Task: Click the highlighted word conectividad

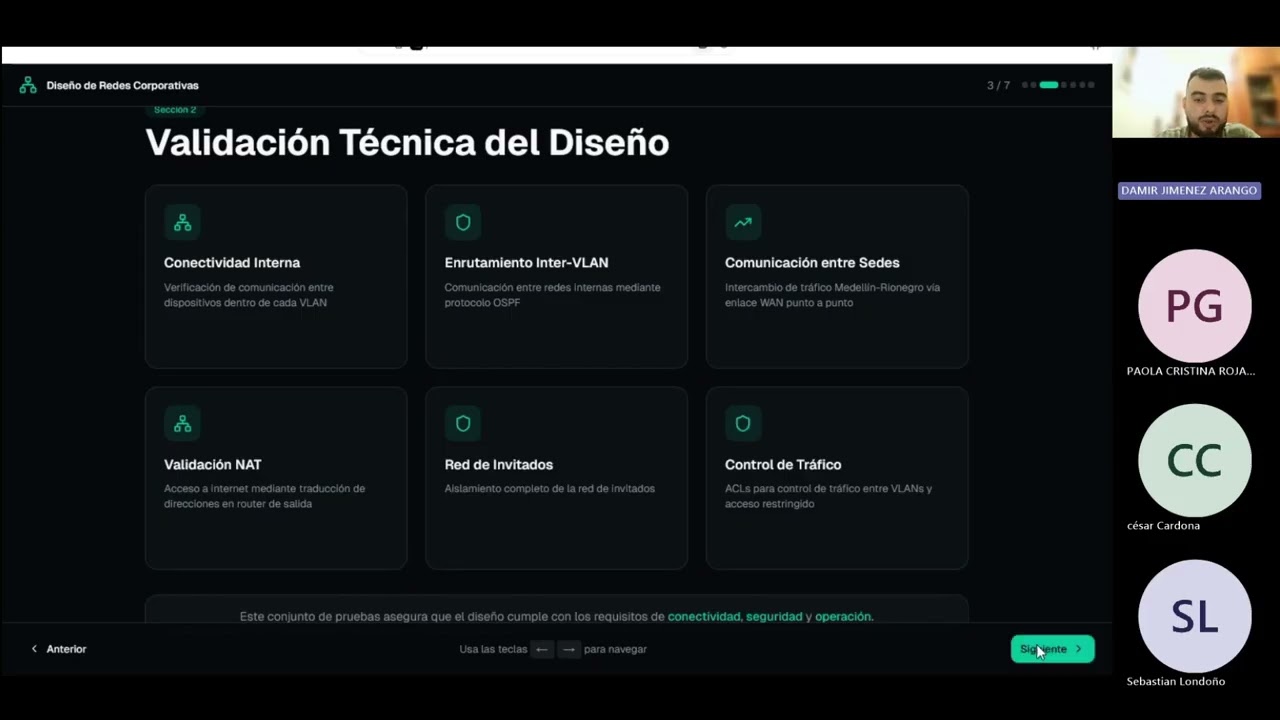Action: (704, 617)
